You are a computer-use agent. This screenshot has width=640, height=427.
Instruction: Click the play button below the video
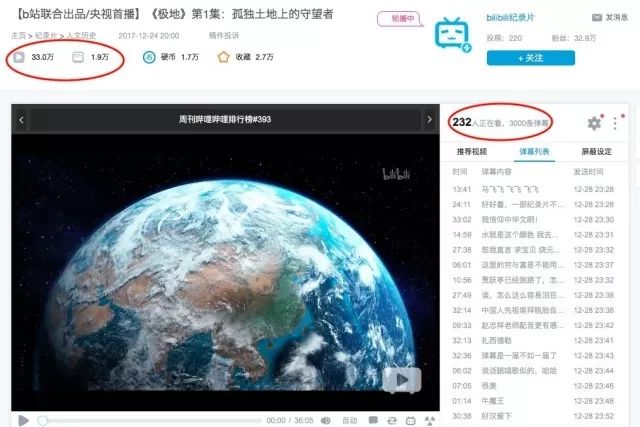(23, 420)
